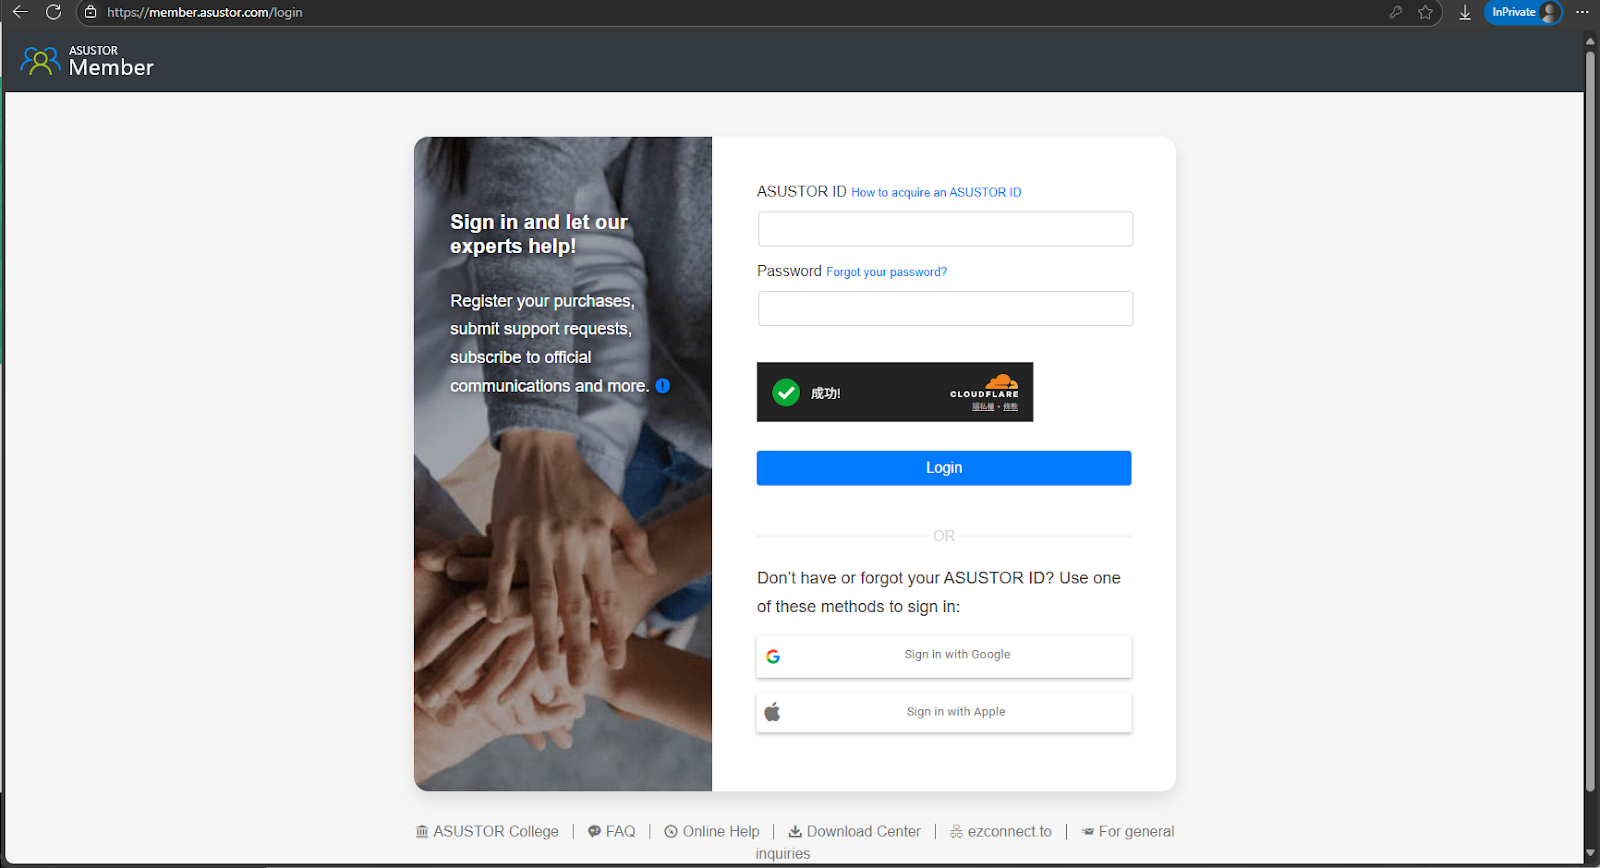Open the browser downloads icon
This screenshot has height=868, width=1600.
[1465, 12]
